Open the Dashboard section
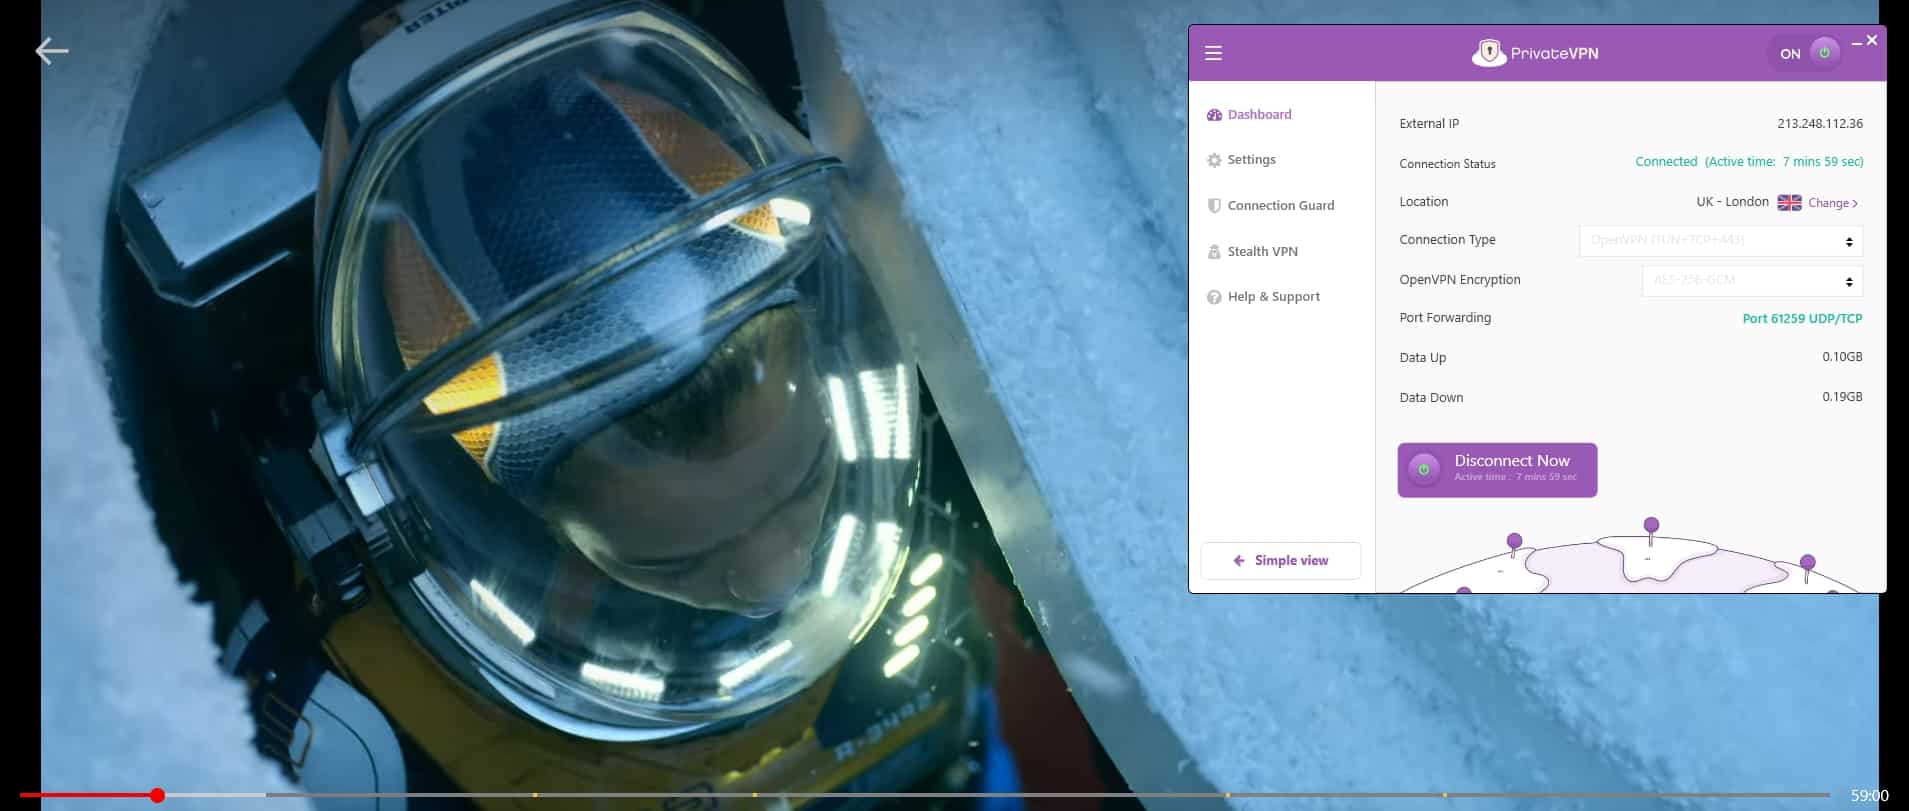1909x811 pixels. point(1249,114)
